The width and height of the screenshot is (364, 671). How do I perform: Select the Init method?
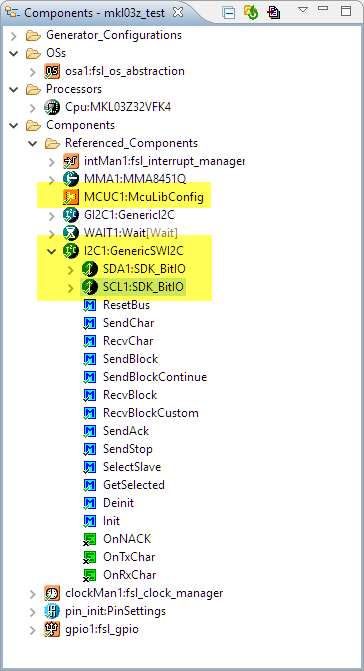pyautogui.click(x=111, y=521)
